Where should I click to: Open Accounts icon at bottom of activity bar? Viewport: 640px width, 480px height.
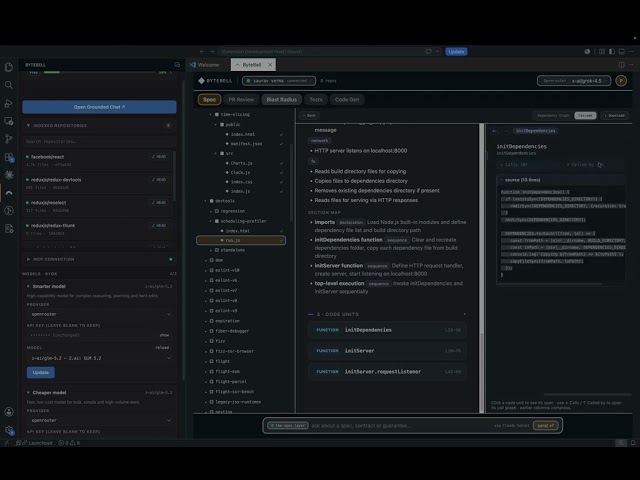pyautogui.click(x=9, y=412)
